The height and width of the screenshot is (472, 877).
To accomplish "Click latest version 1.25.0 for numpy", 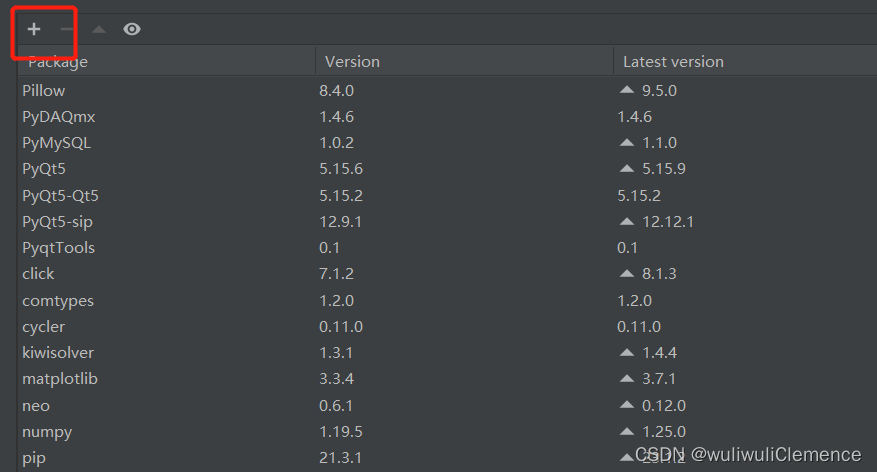I will [x=664, y=432].
